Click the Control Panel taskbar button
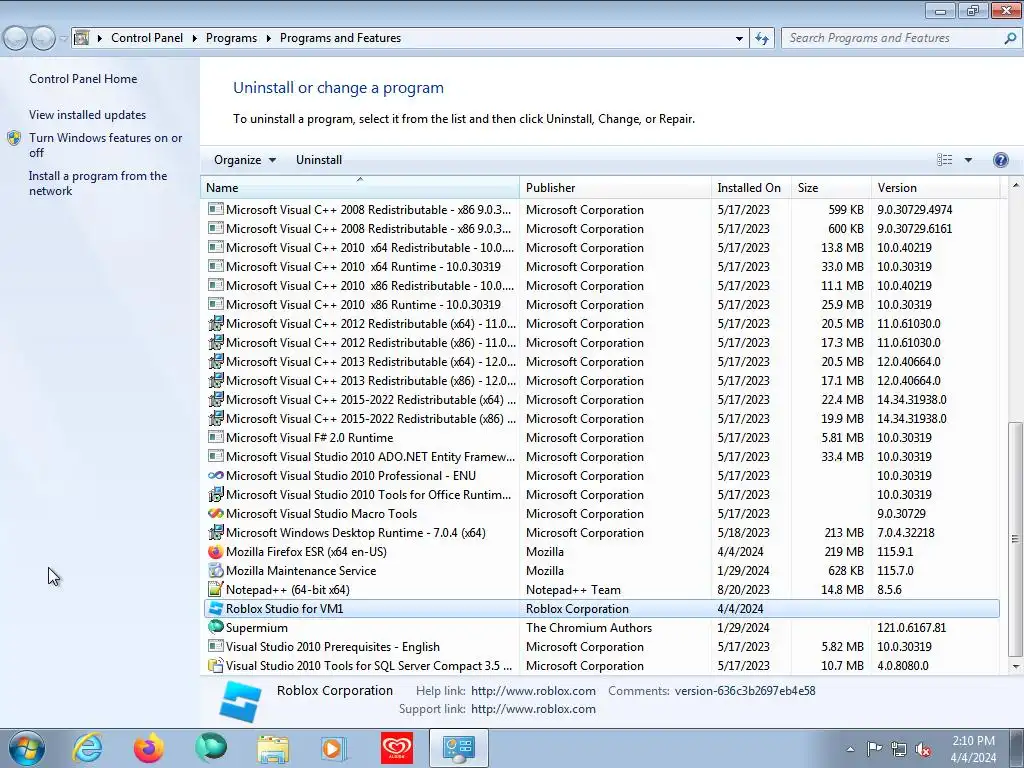1024x768 pixels. (x=458, y=748)
